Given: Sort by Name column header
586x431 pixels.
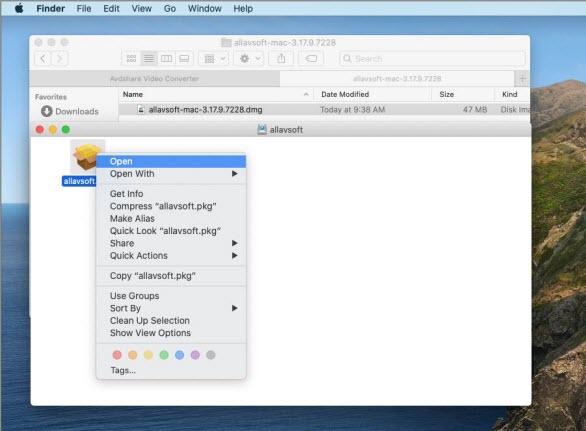Looking at the screenshot, I should 216,94.
